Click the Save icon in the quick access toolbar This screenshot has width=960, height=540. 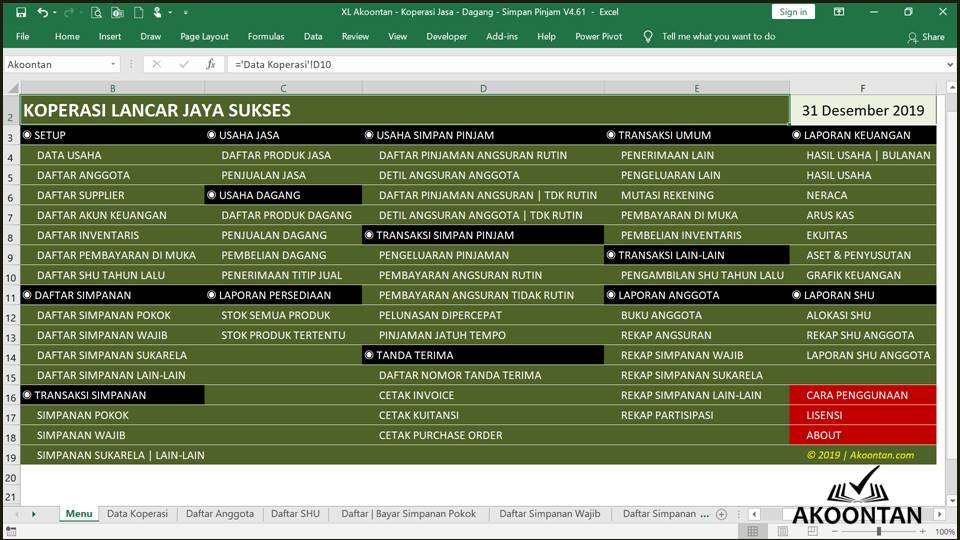pyautogui.click(x=21, y=12)
